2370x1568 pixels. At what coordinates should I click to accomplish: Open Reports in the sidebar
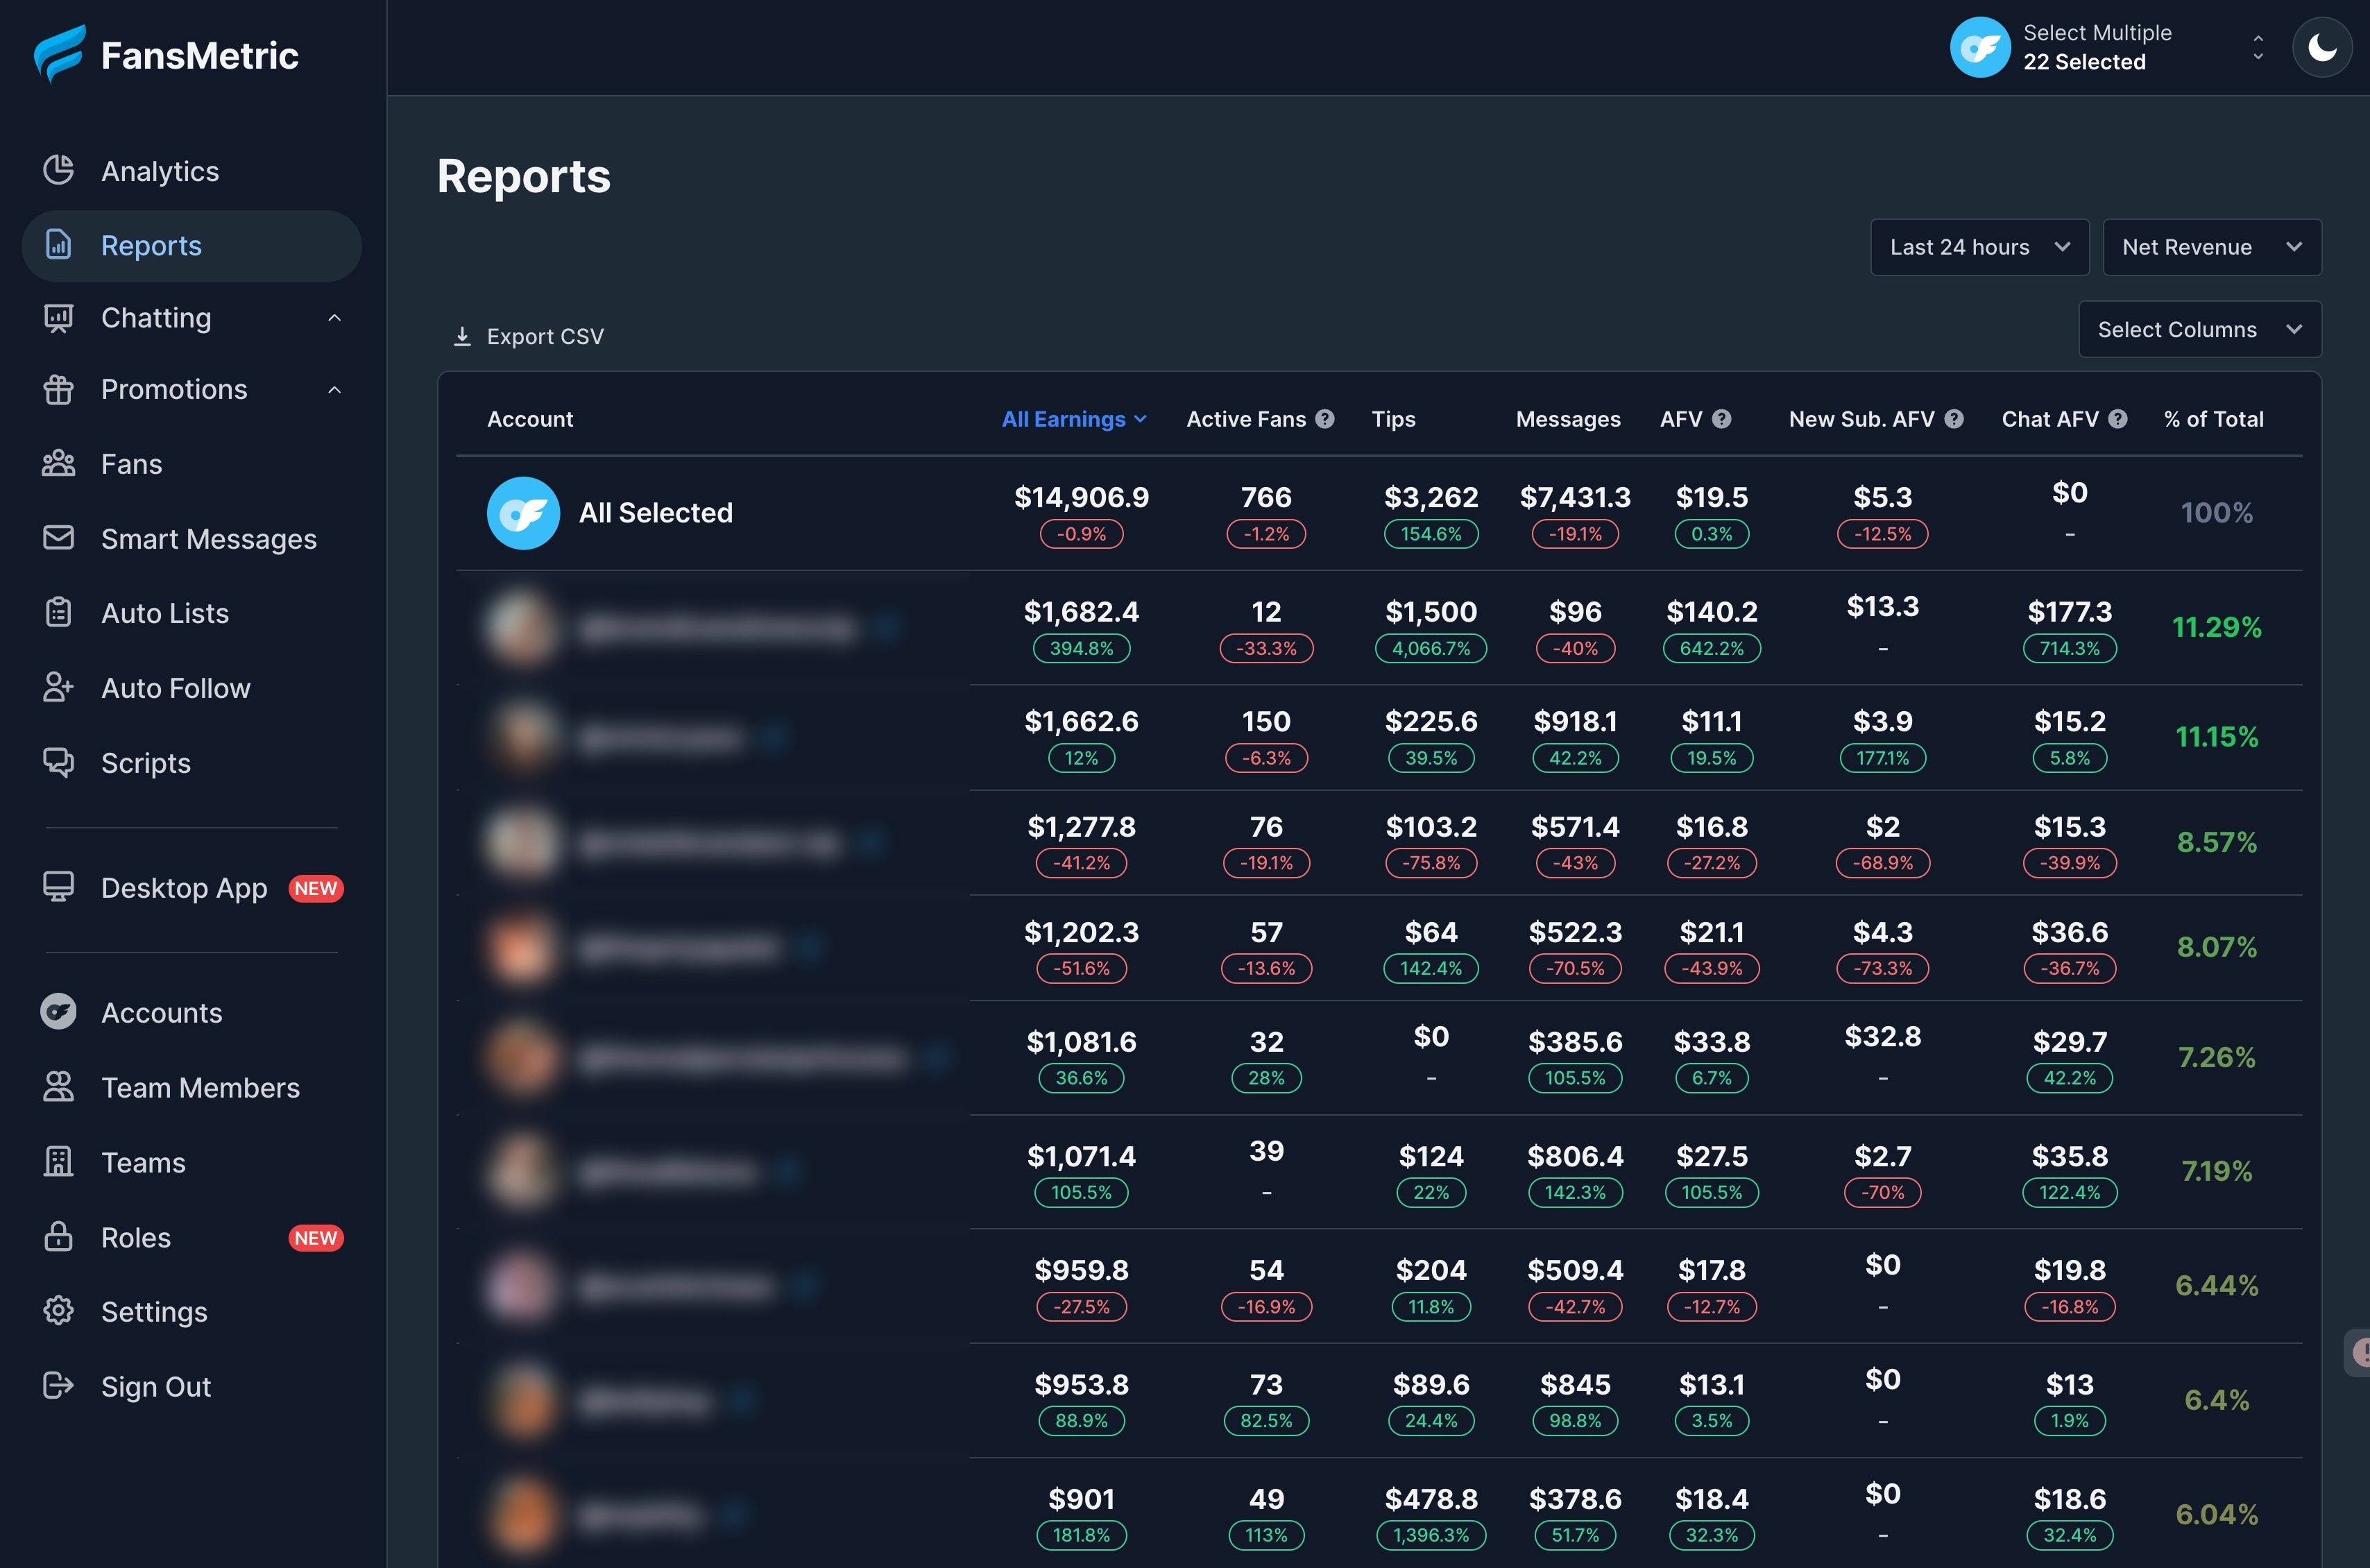tap(191, 245)
